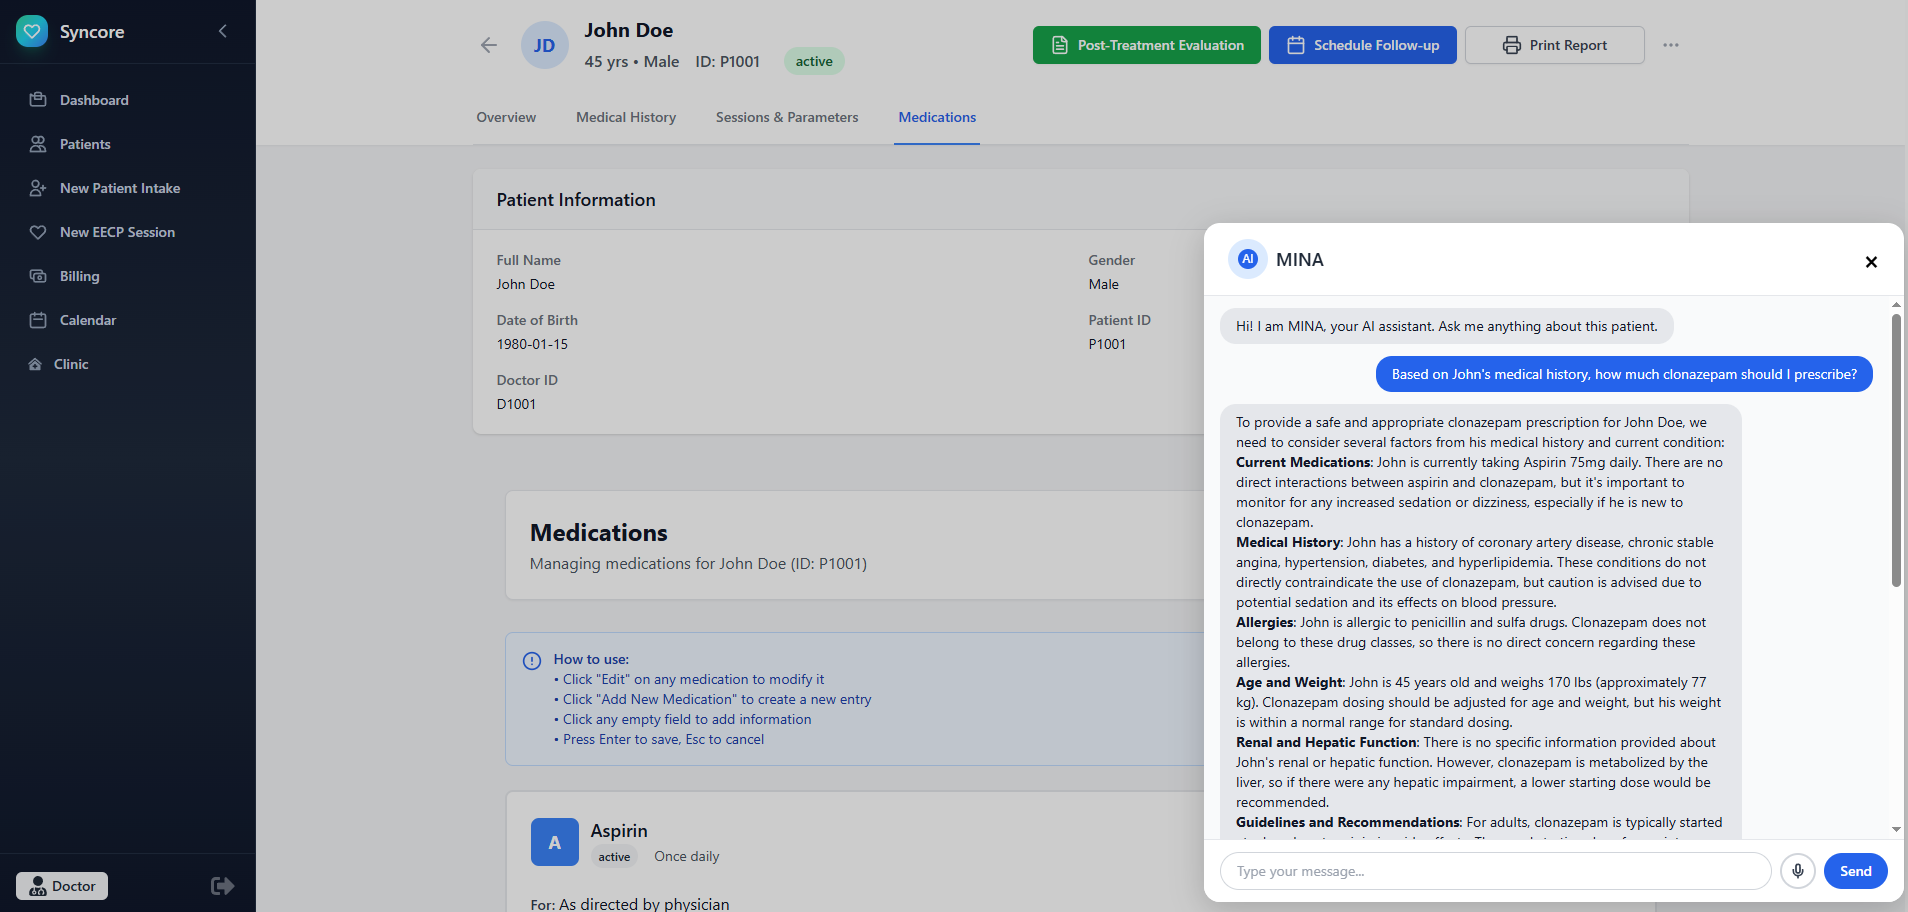Activate the microphone in MINA chat
Image resolution: width=1908 pixels, height=912 pixels.
click(1798, 871)
